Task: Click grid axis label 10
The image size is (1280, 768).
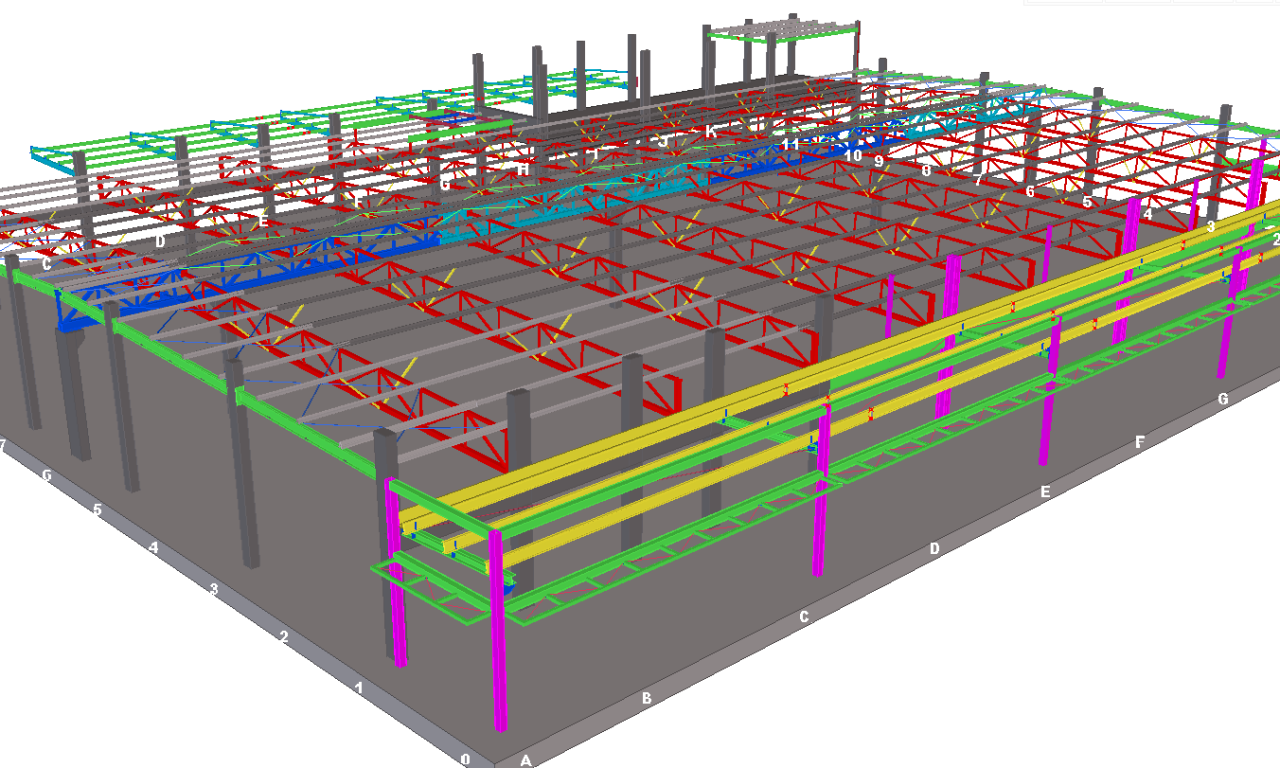Action: click(853, 156)
